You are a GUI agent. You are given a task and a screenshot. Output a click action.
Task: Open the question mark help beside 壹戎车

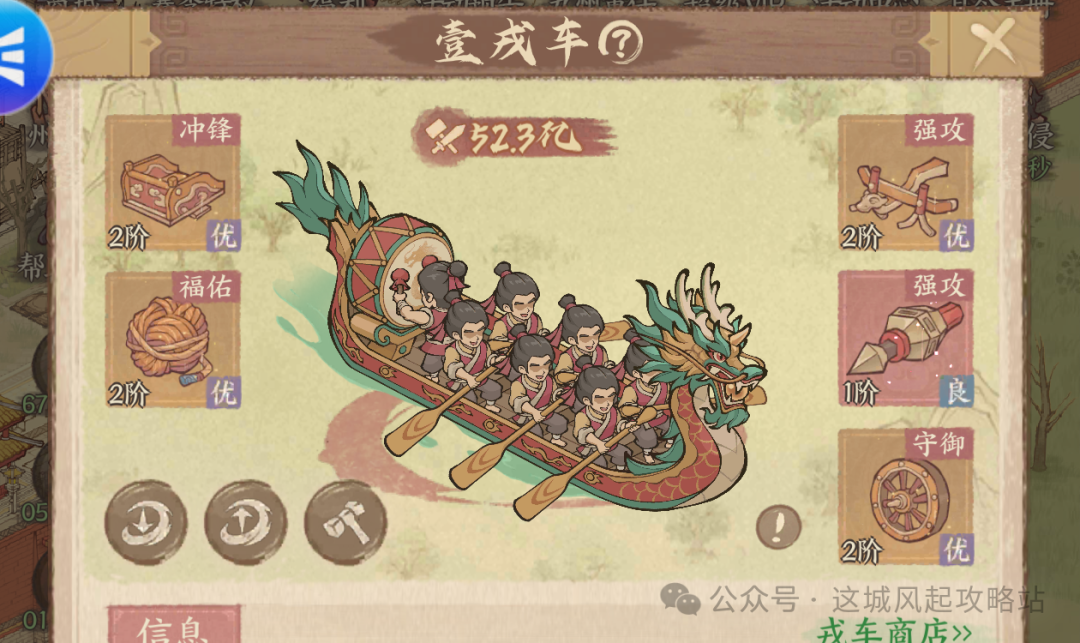(x=620, y=42)
